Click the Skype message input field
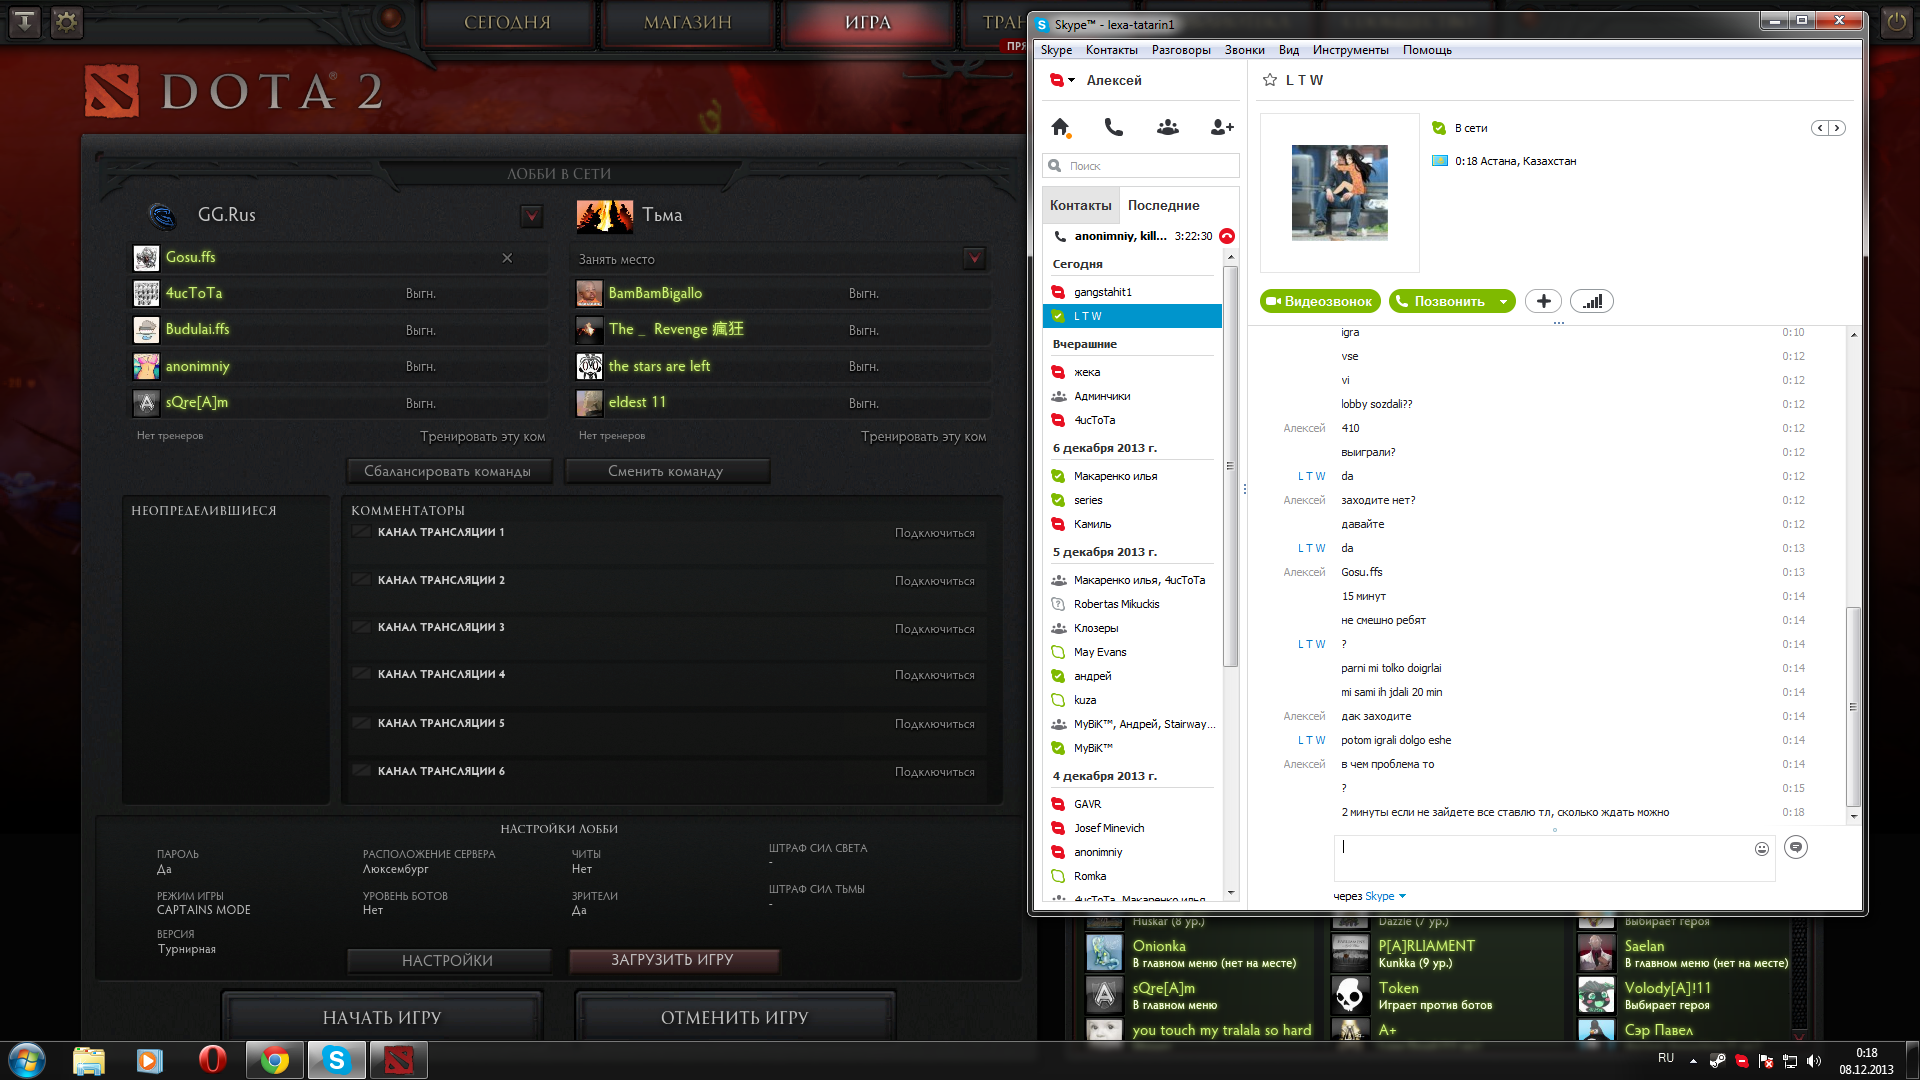Viewport: 1920px width, 1080px height. point(1554,859)
